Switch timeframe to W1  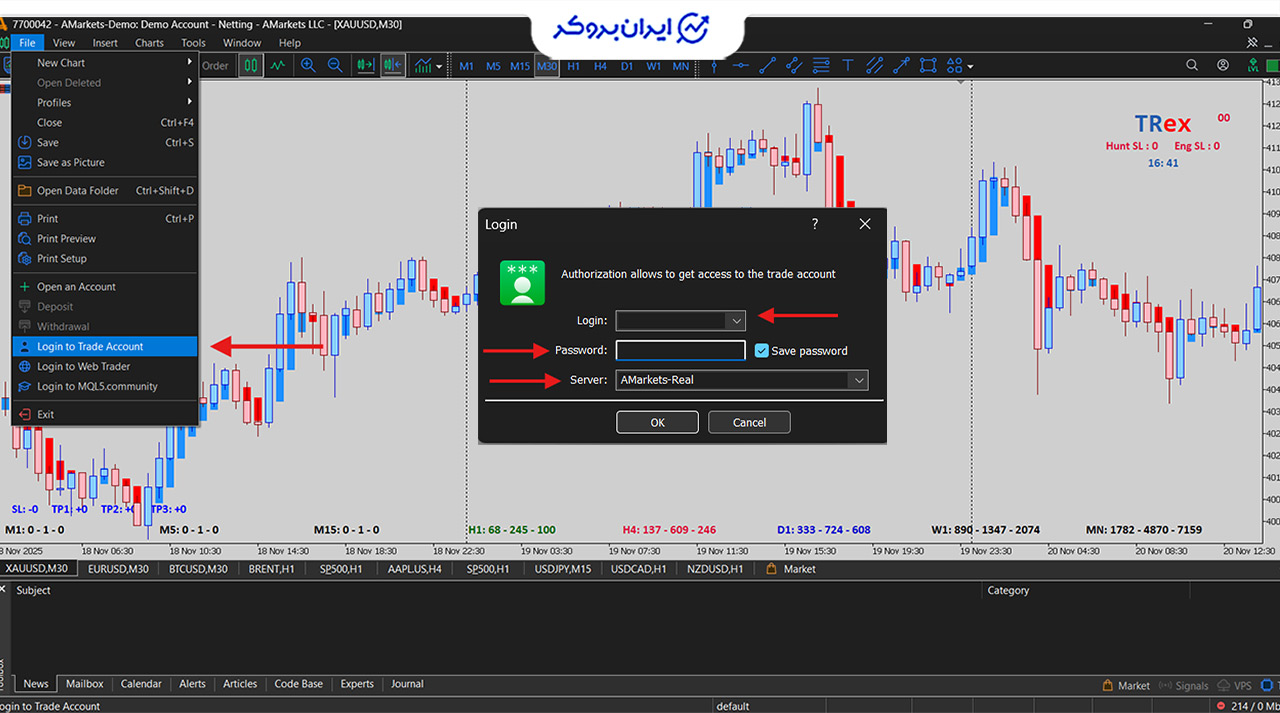tap(654, 66)
